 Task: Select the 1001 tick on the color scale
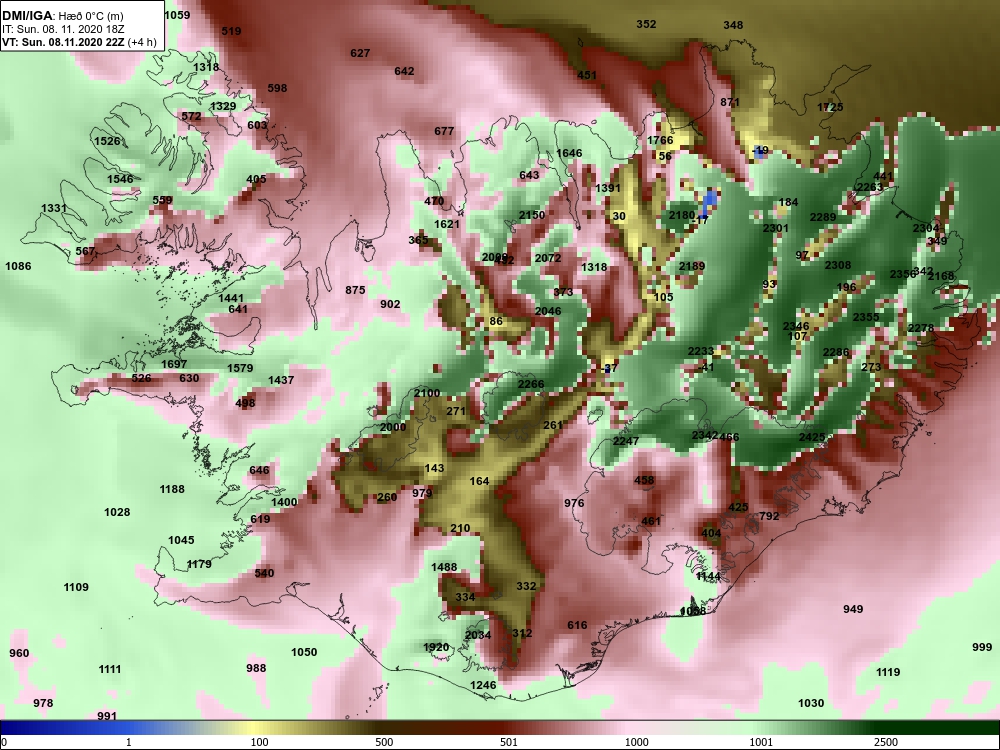(761, 742)
